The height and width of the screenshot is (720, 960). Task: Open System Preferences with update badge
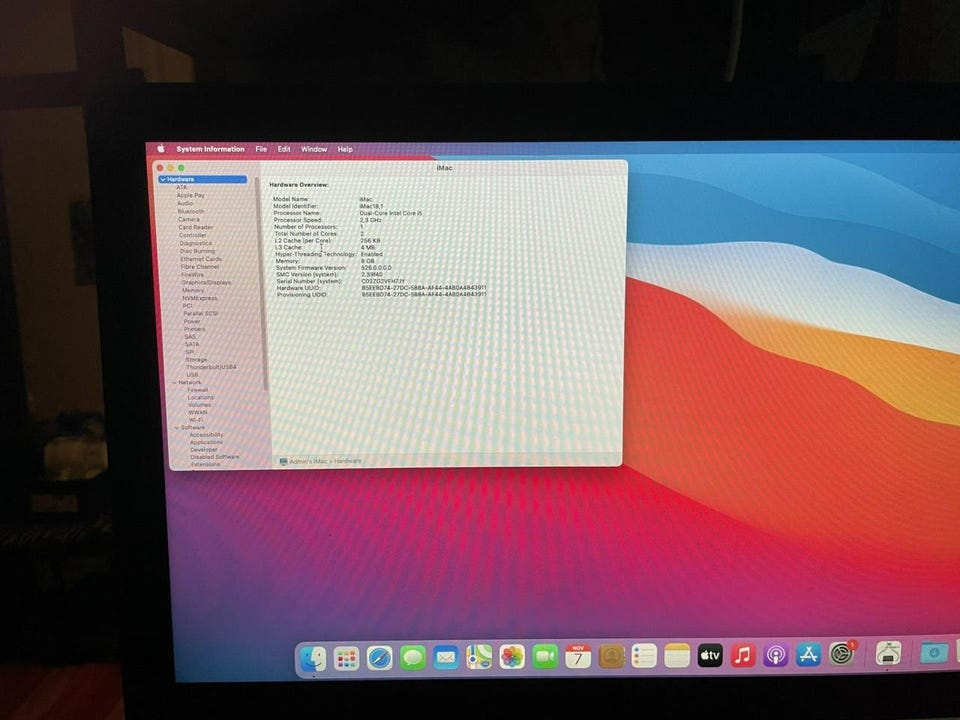[x=841, y=655]
